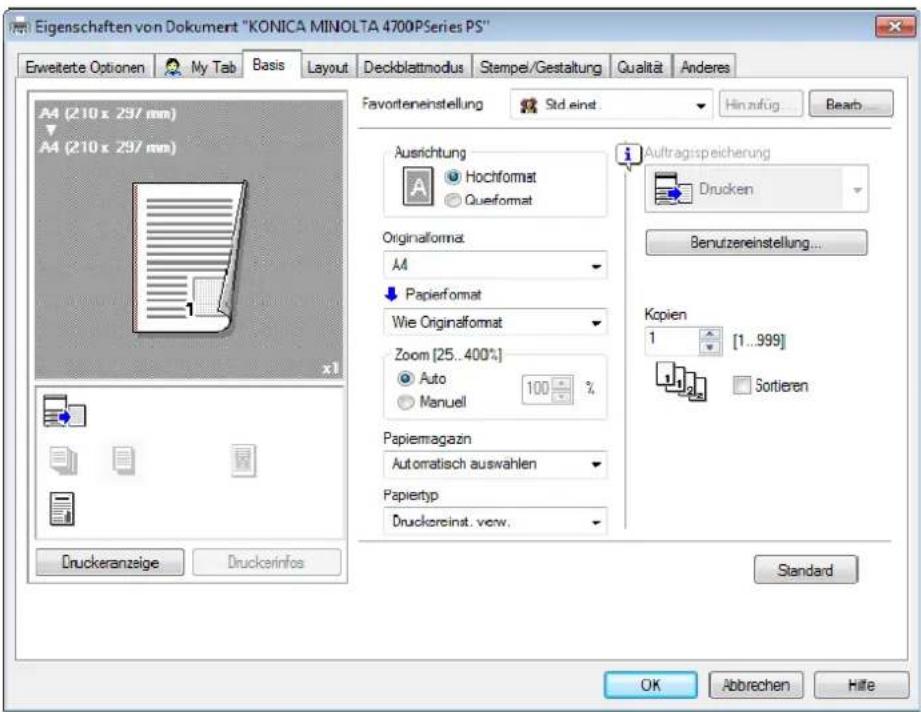Viewport: 921px width, 712px height.
Task: Click the Standard reset button
Action: 805,570
